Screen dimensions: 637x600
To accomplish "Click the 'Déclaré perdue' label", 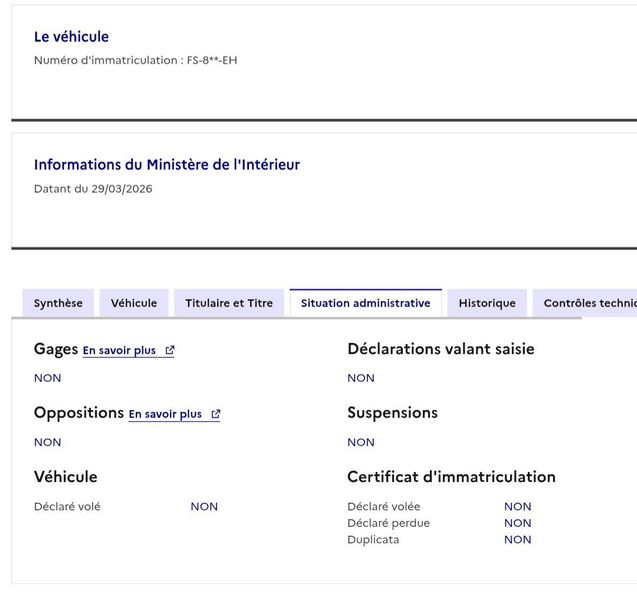I will pyautogui.click(x=388, y=523).
